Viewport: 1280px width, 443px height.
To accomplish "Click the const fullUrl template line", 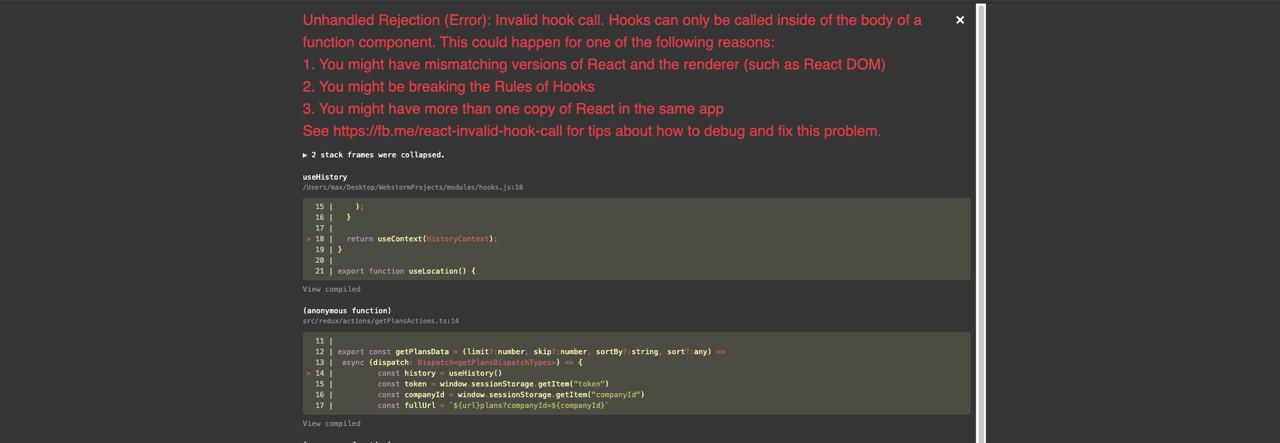I will pyautogui.click(x=492, y=405).
